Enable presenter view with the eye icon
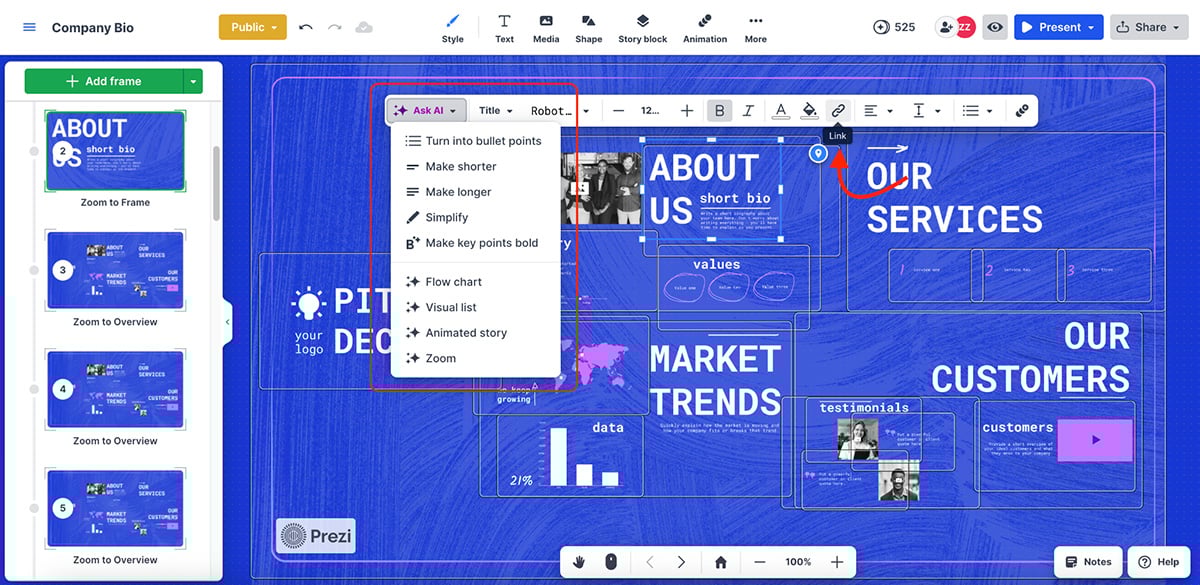 994,27
